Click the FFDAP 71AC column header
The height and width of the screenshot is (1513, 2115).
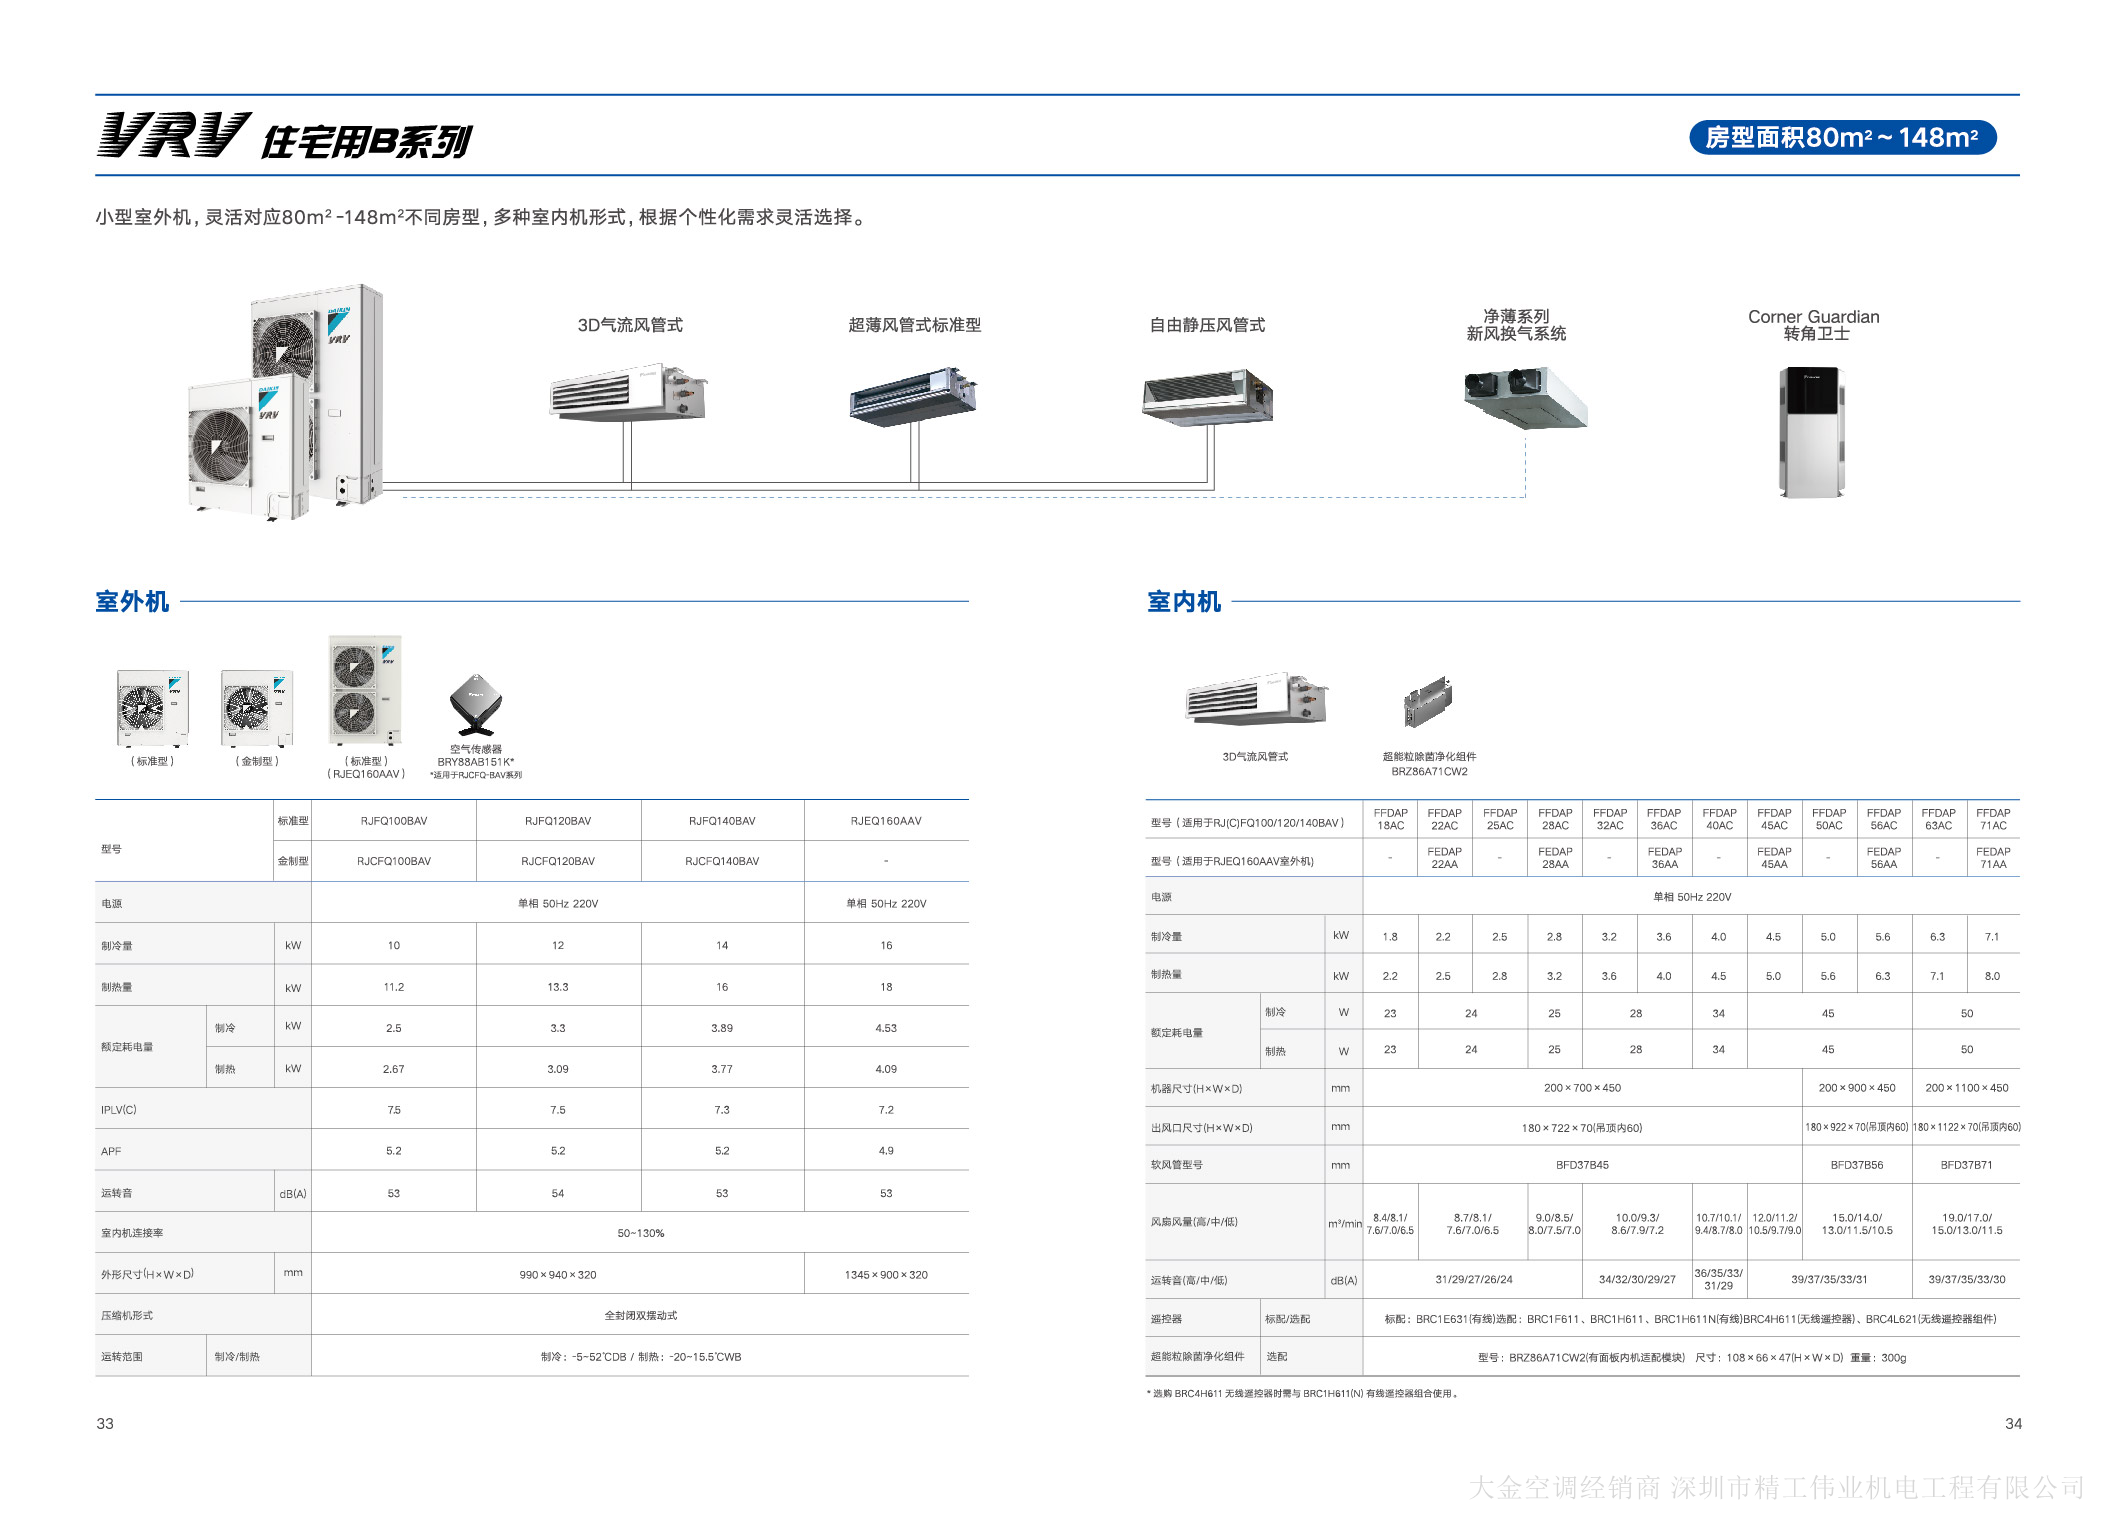pos(1993,819)
